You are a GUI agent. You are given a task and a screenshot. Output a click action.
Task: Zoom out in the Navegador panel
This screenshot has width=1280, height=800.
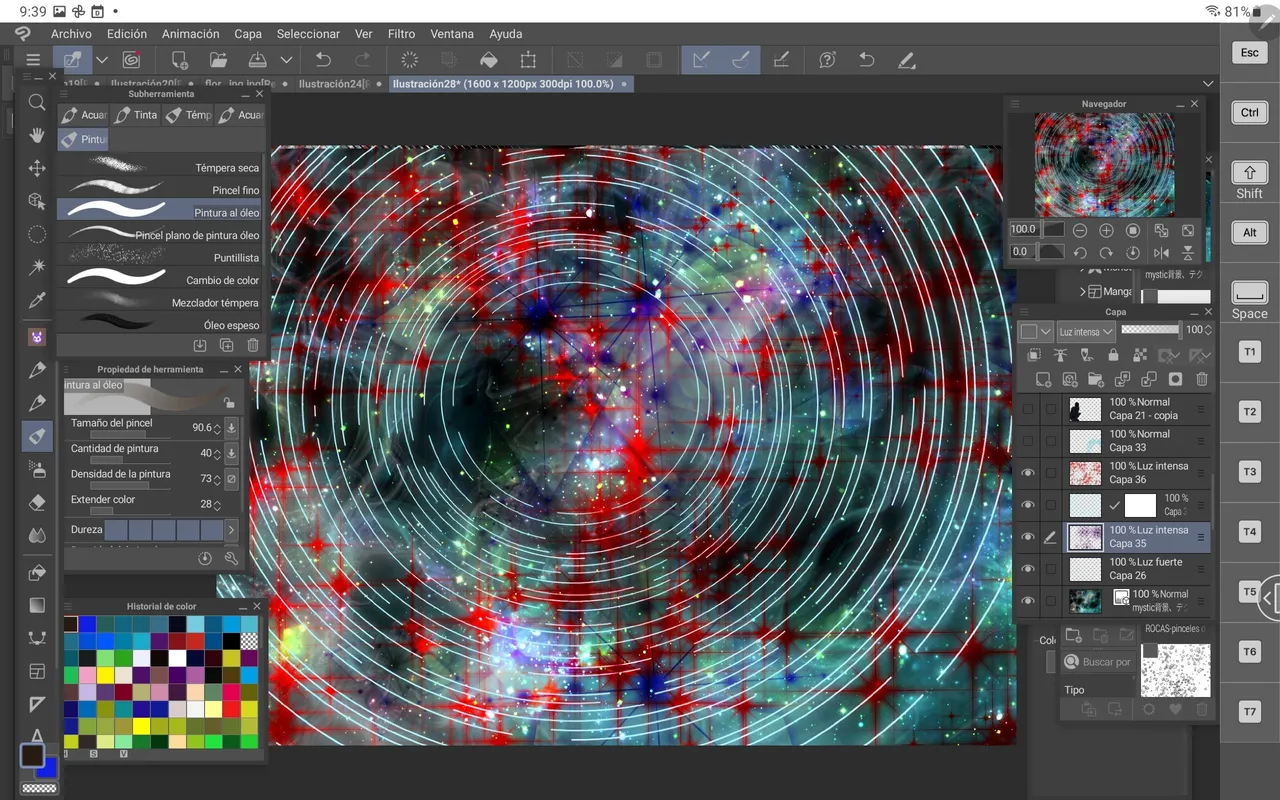click(x=1080, y=230)
